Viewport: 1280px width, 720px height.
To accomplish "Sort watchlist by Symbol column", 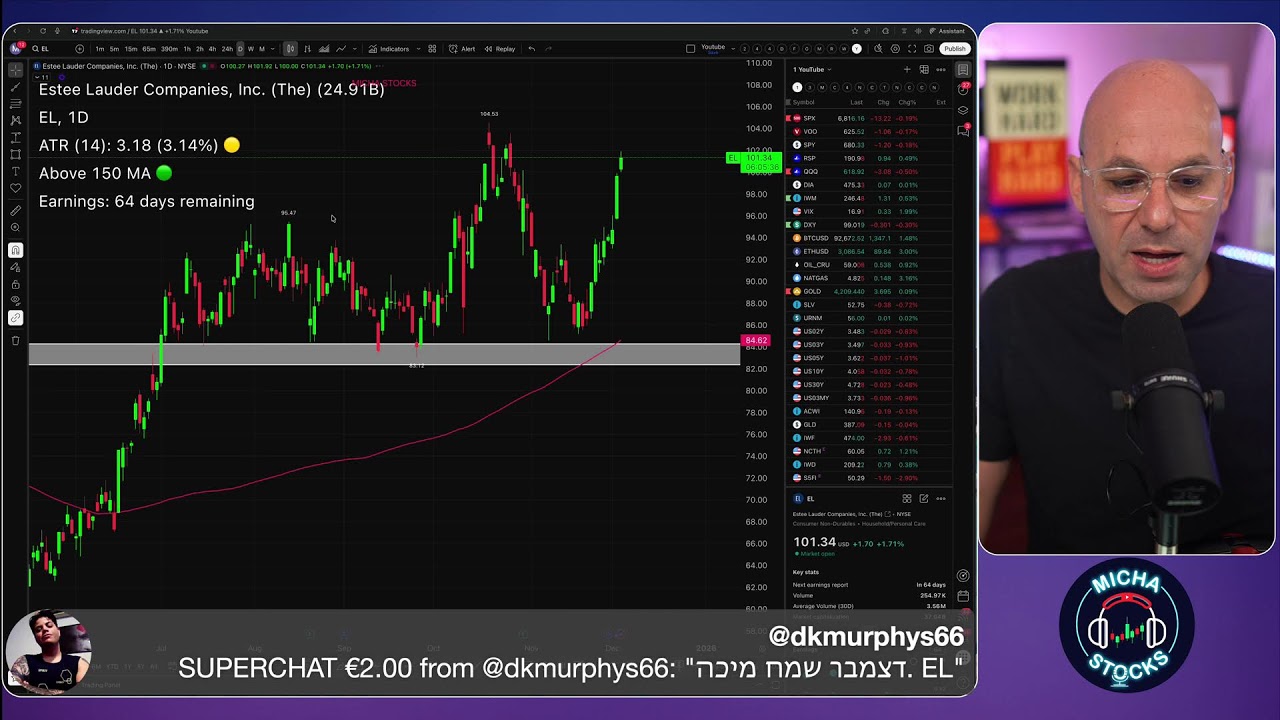I will (804, 102).
